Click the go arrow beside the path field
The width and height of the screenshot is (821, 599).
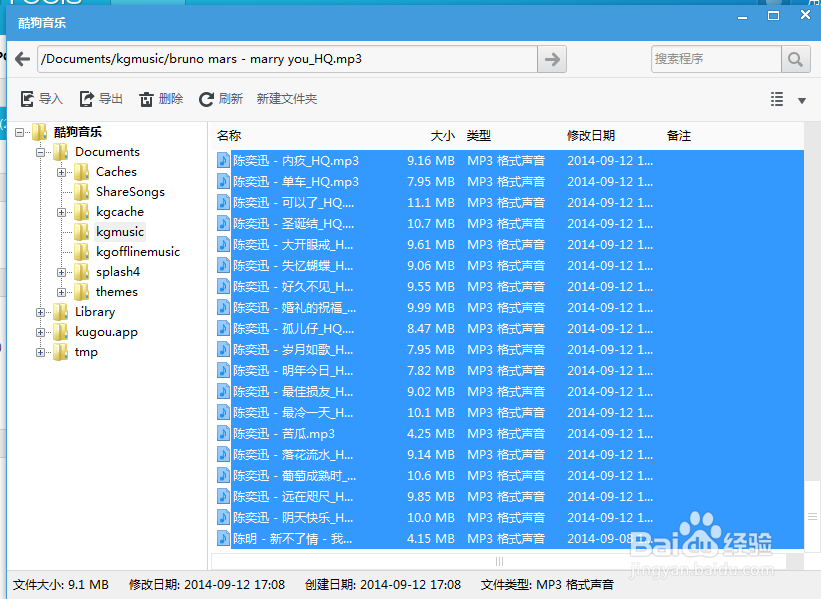[x=552, y=59]
